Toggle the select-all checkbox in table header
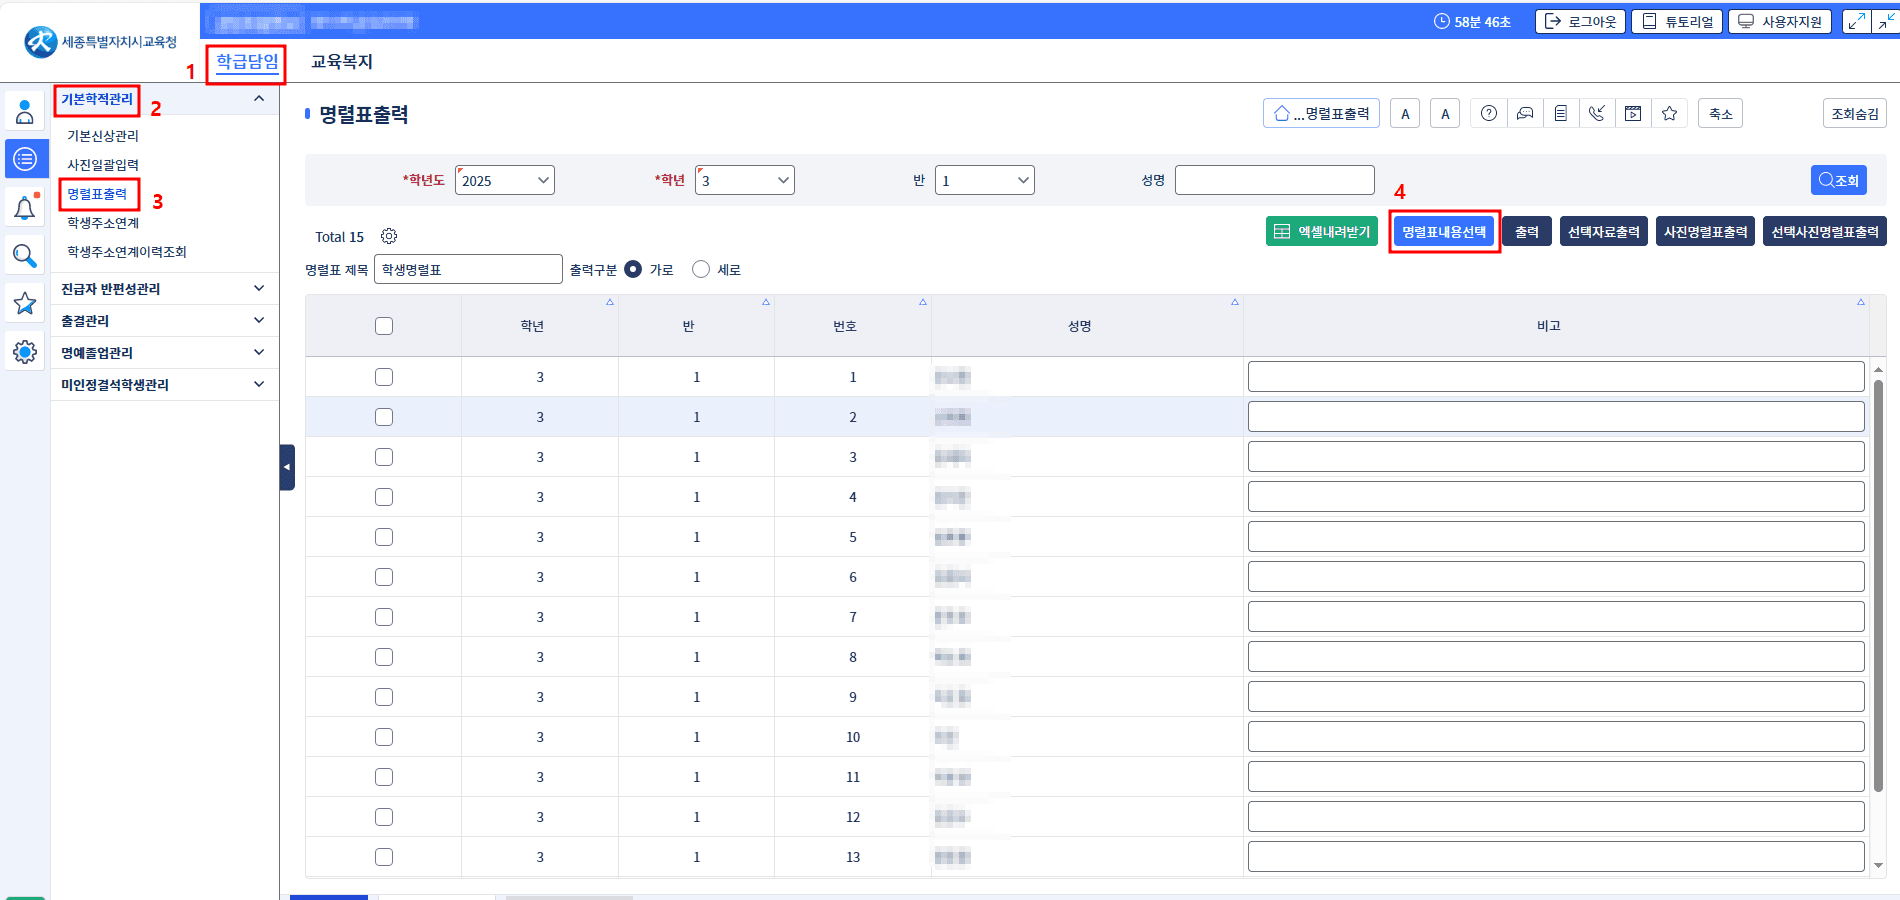Viewport: 1900px width, 900px height. [x=384, y=326]
